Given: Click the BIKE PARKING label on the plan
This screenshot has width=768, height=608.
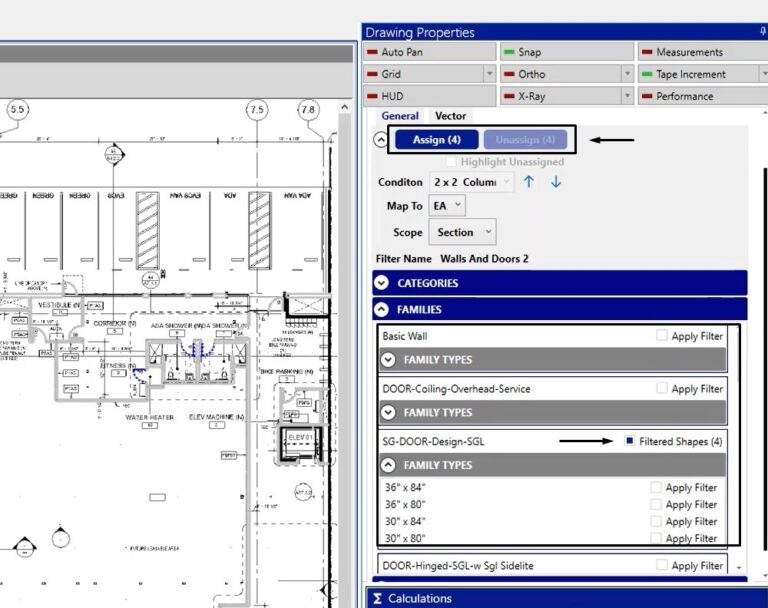Looking at the screenshot, I should [x=287, y=371].
